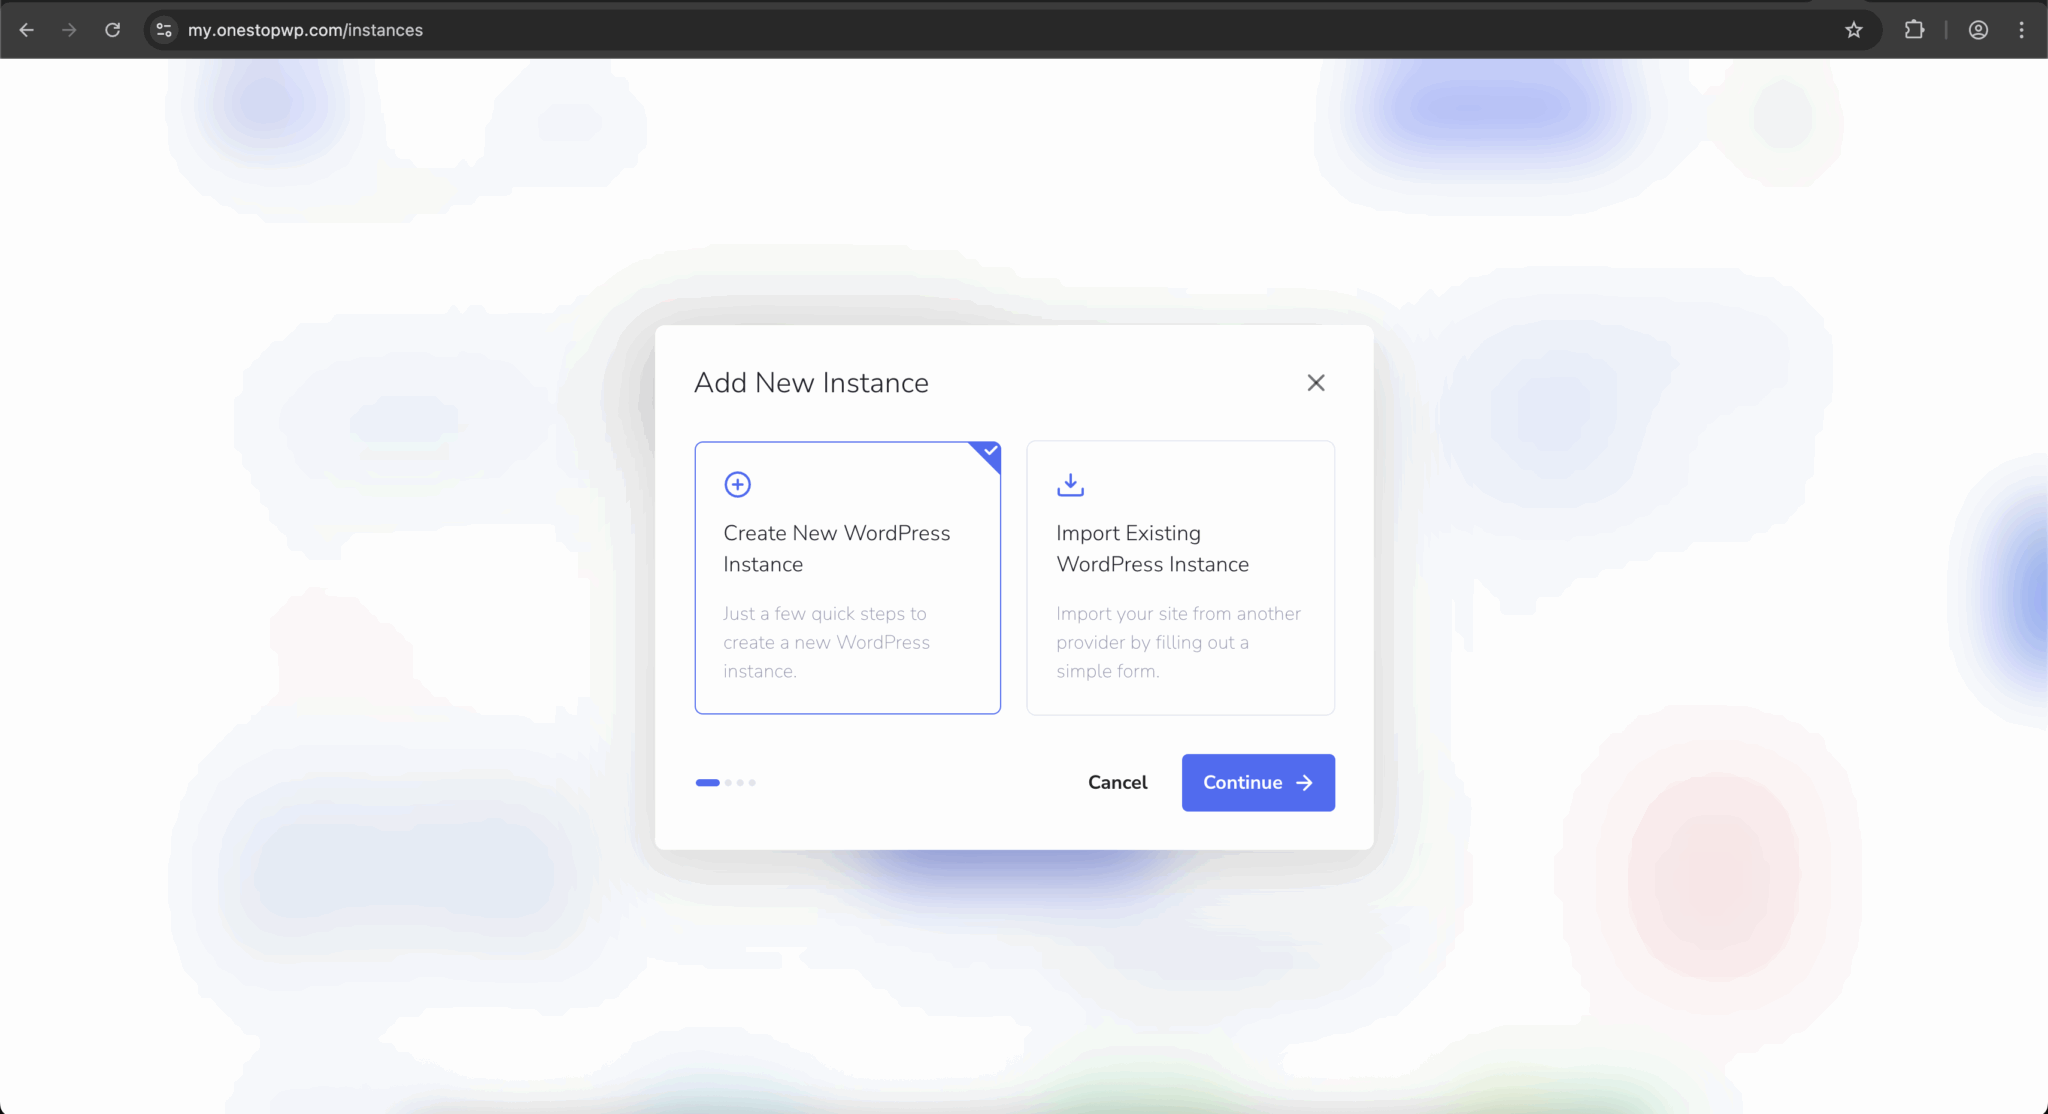Click the plus-circle icon on Create New card
Image resolution: width=2048 pixels, height=1114 pixels.
737,484
